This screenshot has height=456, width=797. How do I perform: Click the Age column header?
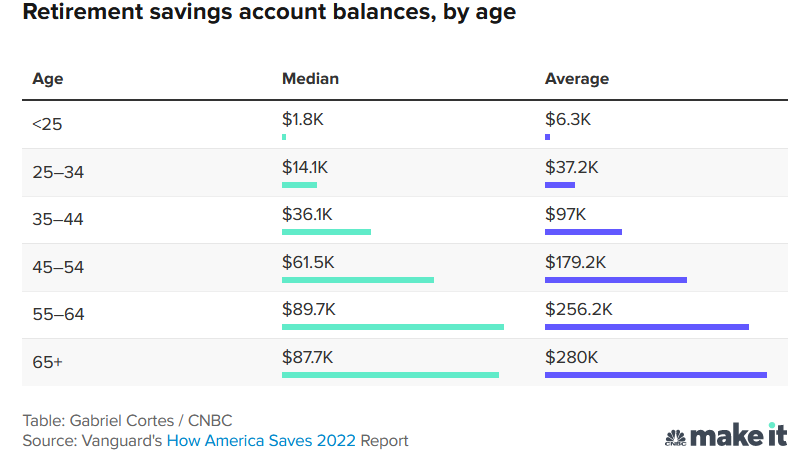pyautogui.click(x=48, y=79)
